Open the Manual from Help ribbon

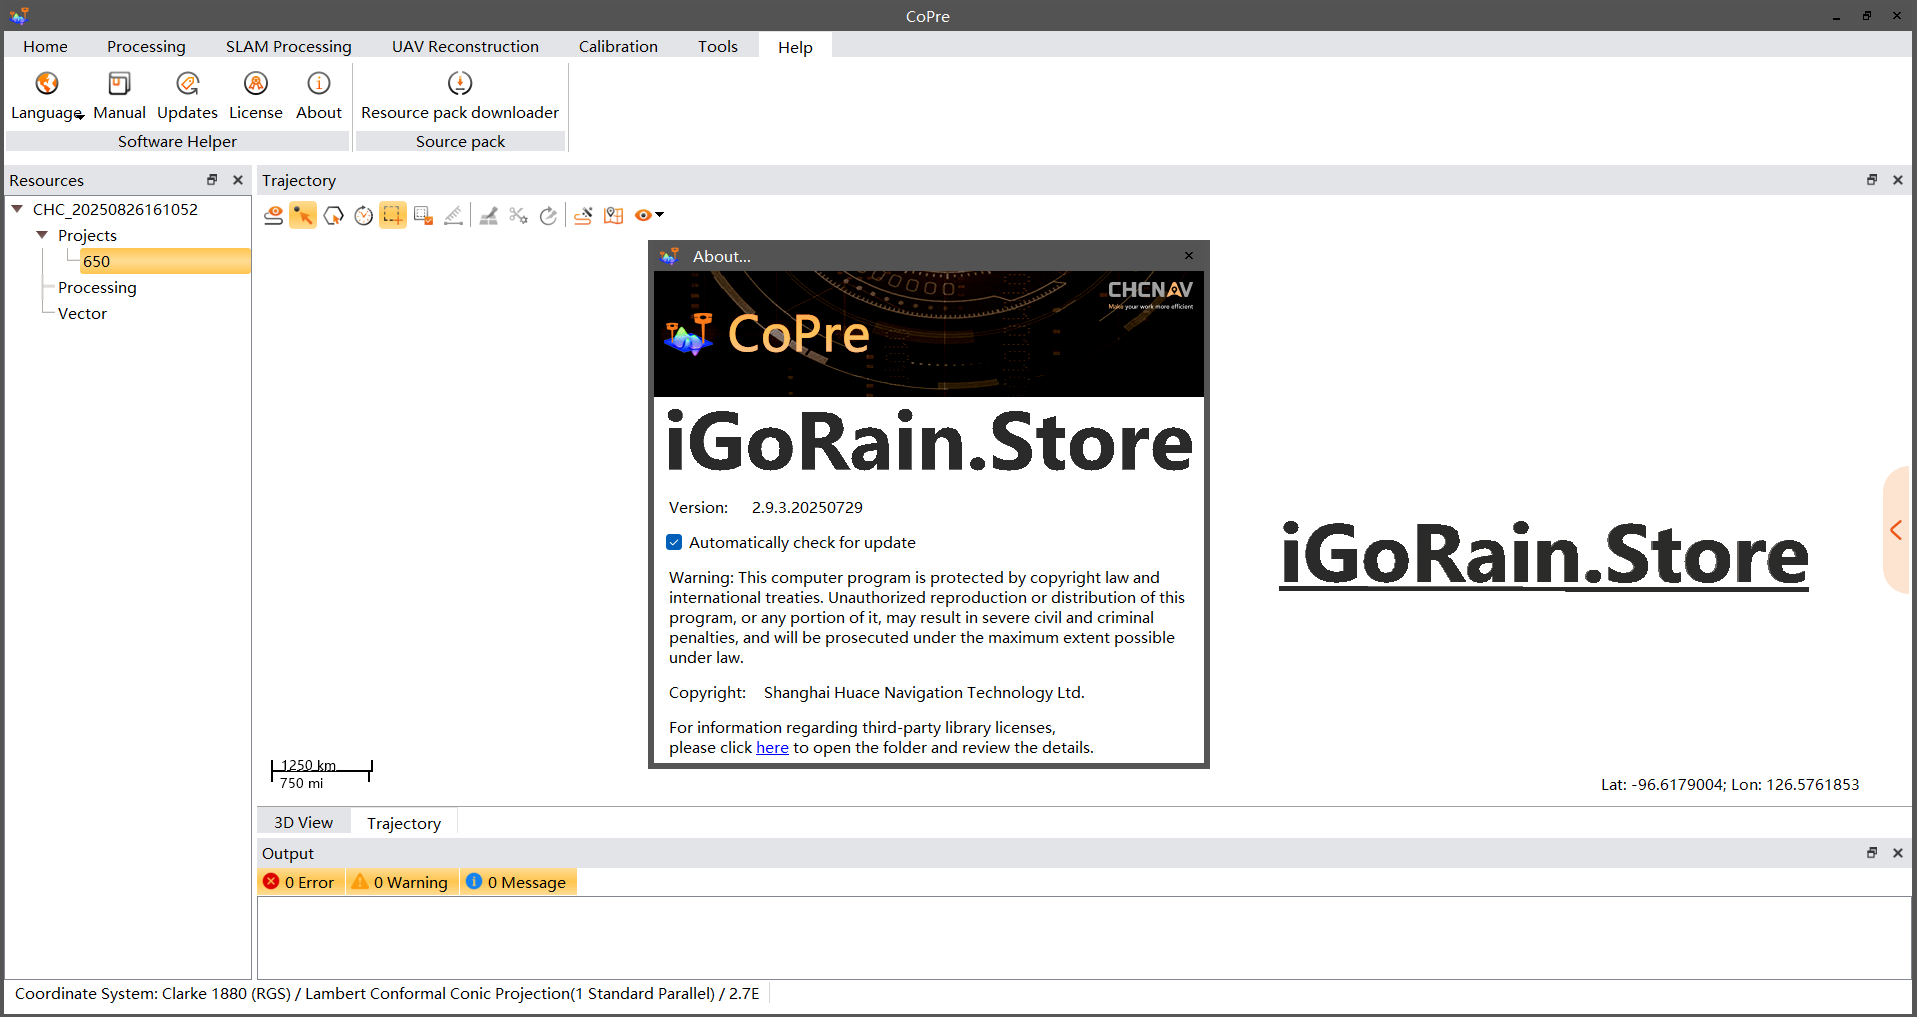pyautogui.click(x=119, y=95)
